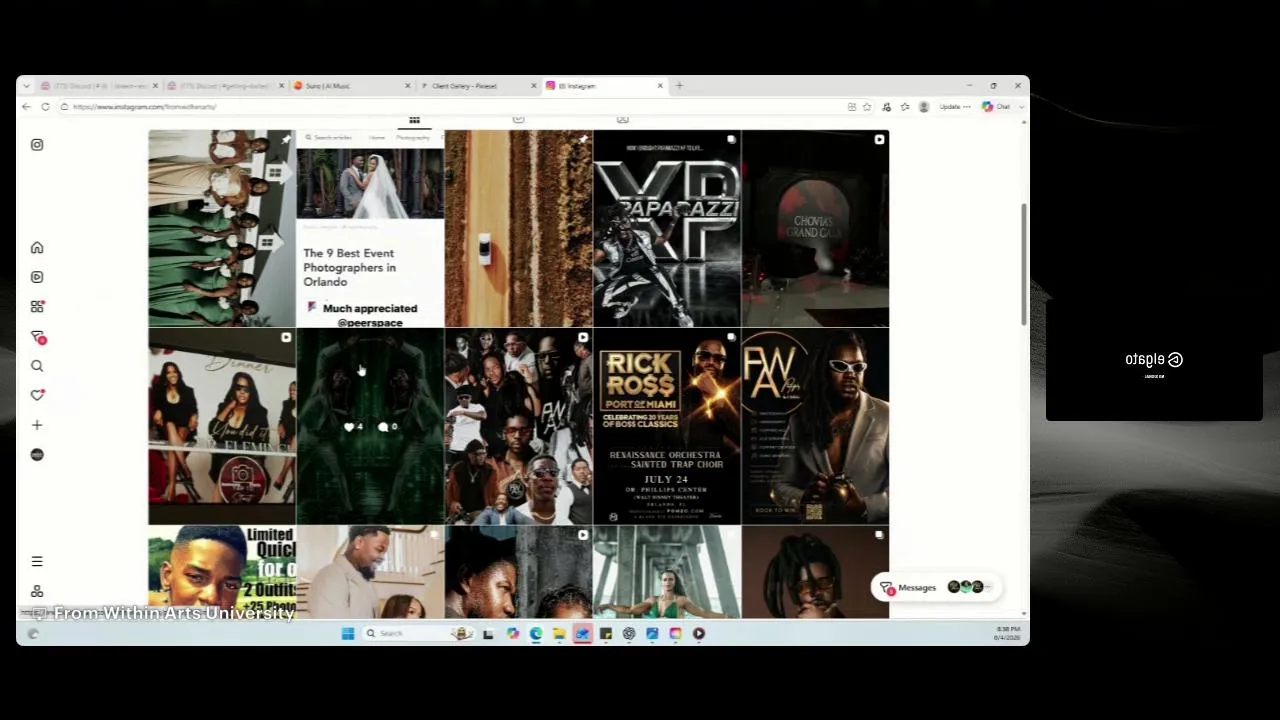The height and width of the screenshot is (720, 1280).
Task: Click the browser address bar
Action: tap(450, 107)
